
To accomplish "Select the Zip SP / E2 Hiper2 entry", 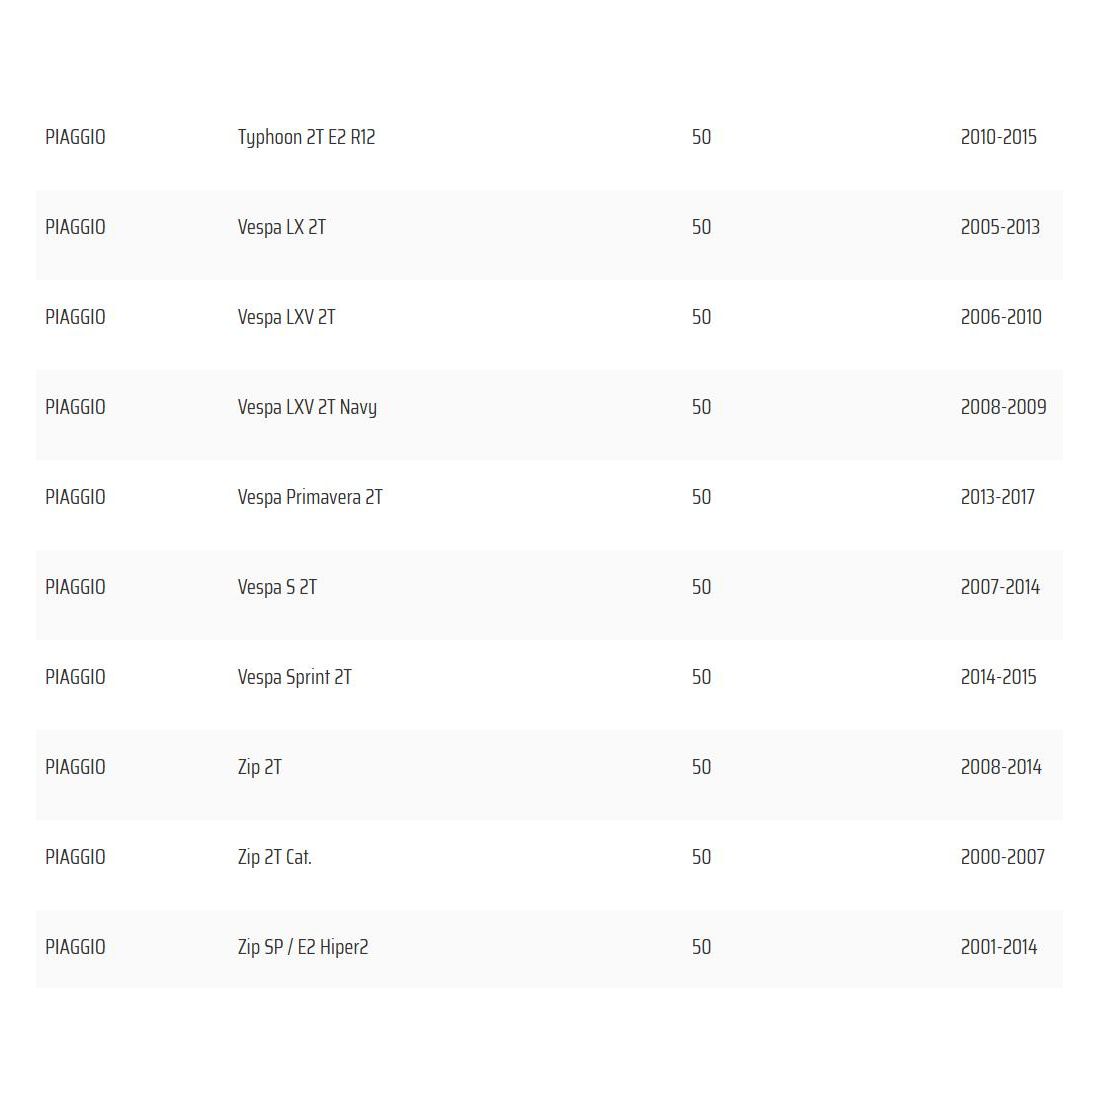I will [303, 947].
